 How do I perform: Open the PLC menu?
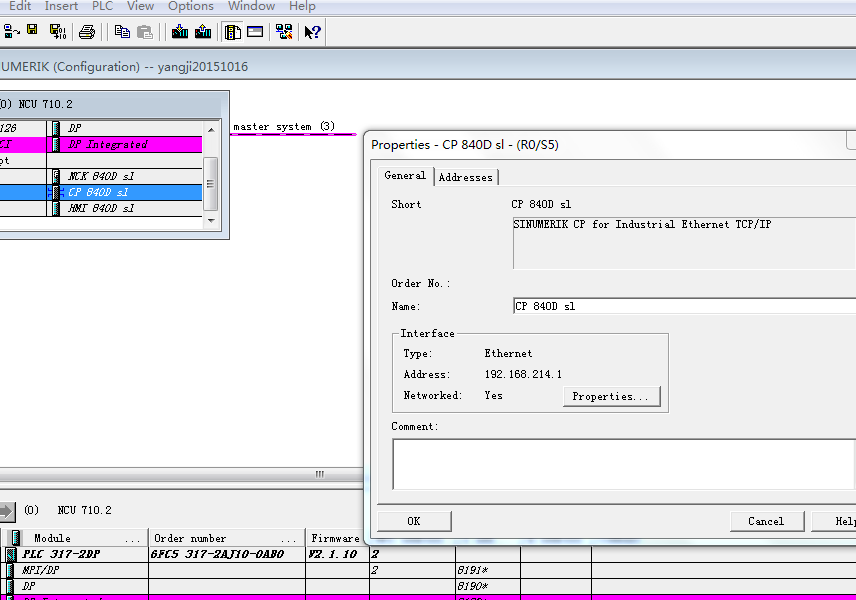(x=102, y=6)
